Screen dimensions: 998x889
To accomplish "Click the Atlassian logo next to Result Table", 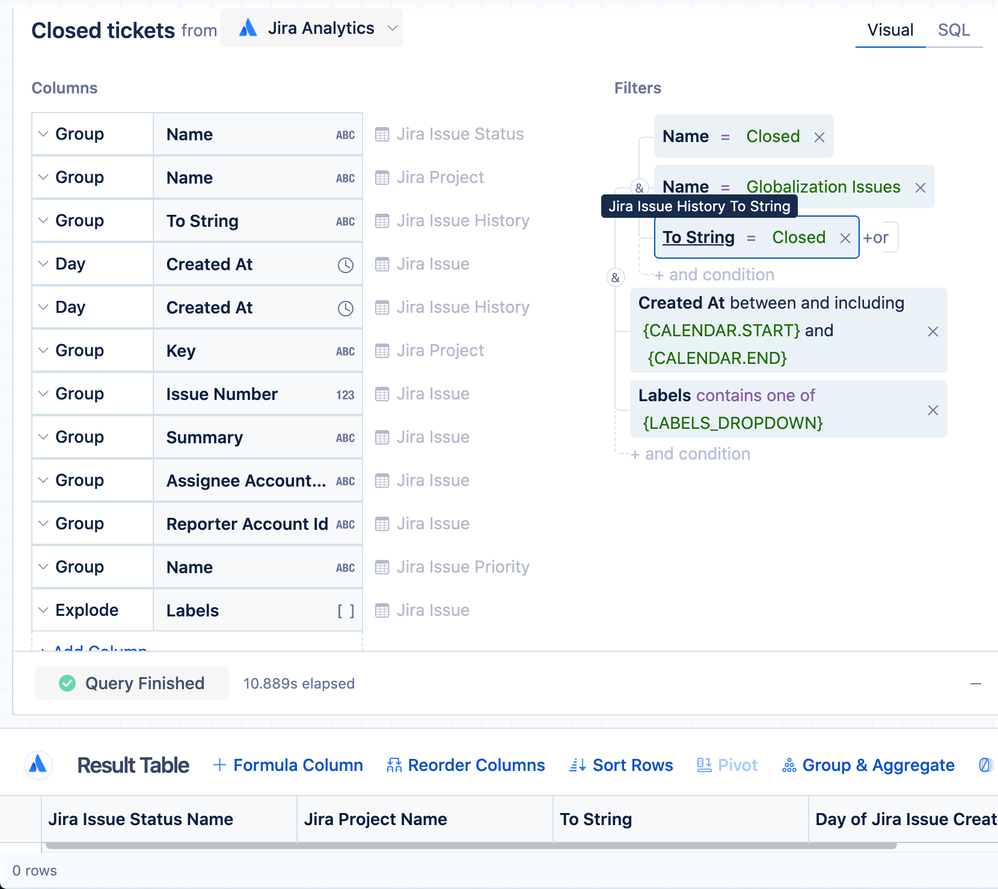I will tap(38, 764).
